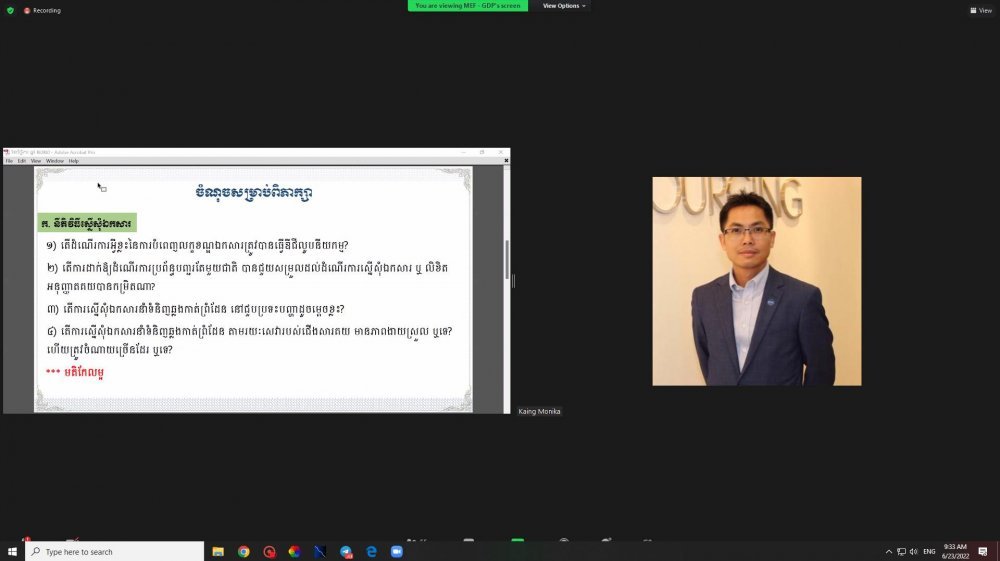Image resolution: width=1000 pixels, height=561 pixels.
Task: Open the Help menu in Acrobat
Action: [74, 161]
